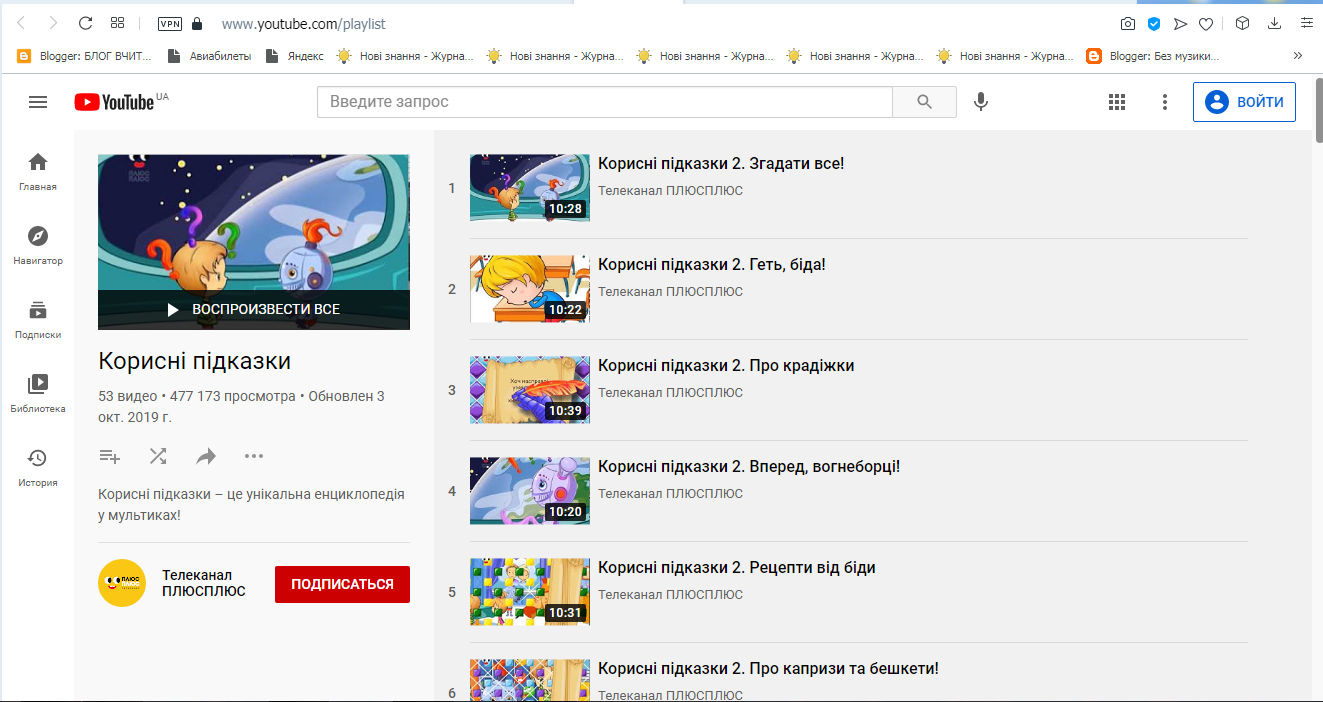Open Подписки in the sidebar
The height and width of the screenshot is (702, 1323).
pyautogui.click(x=37, y=319)
